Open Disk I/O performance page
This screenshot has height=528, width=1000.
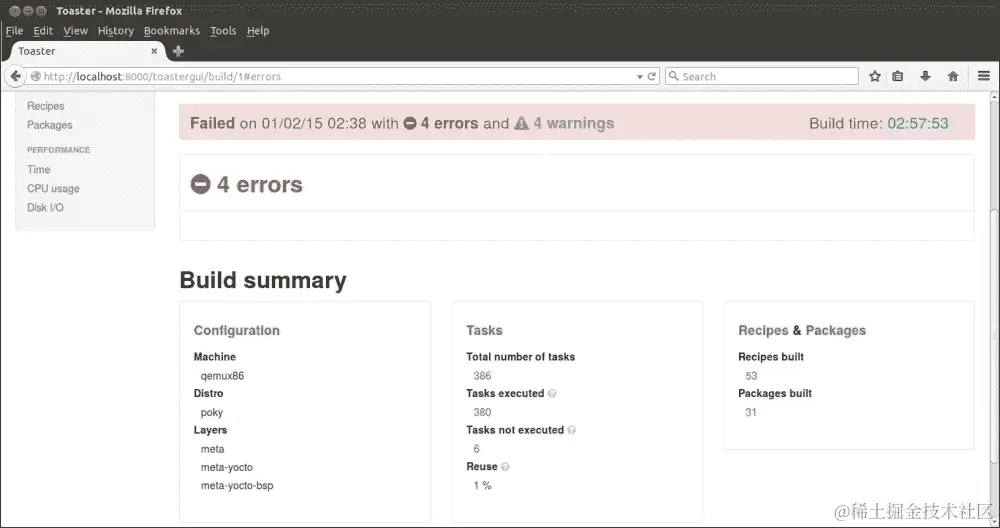click(x=45, y=207)
